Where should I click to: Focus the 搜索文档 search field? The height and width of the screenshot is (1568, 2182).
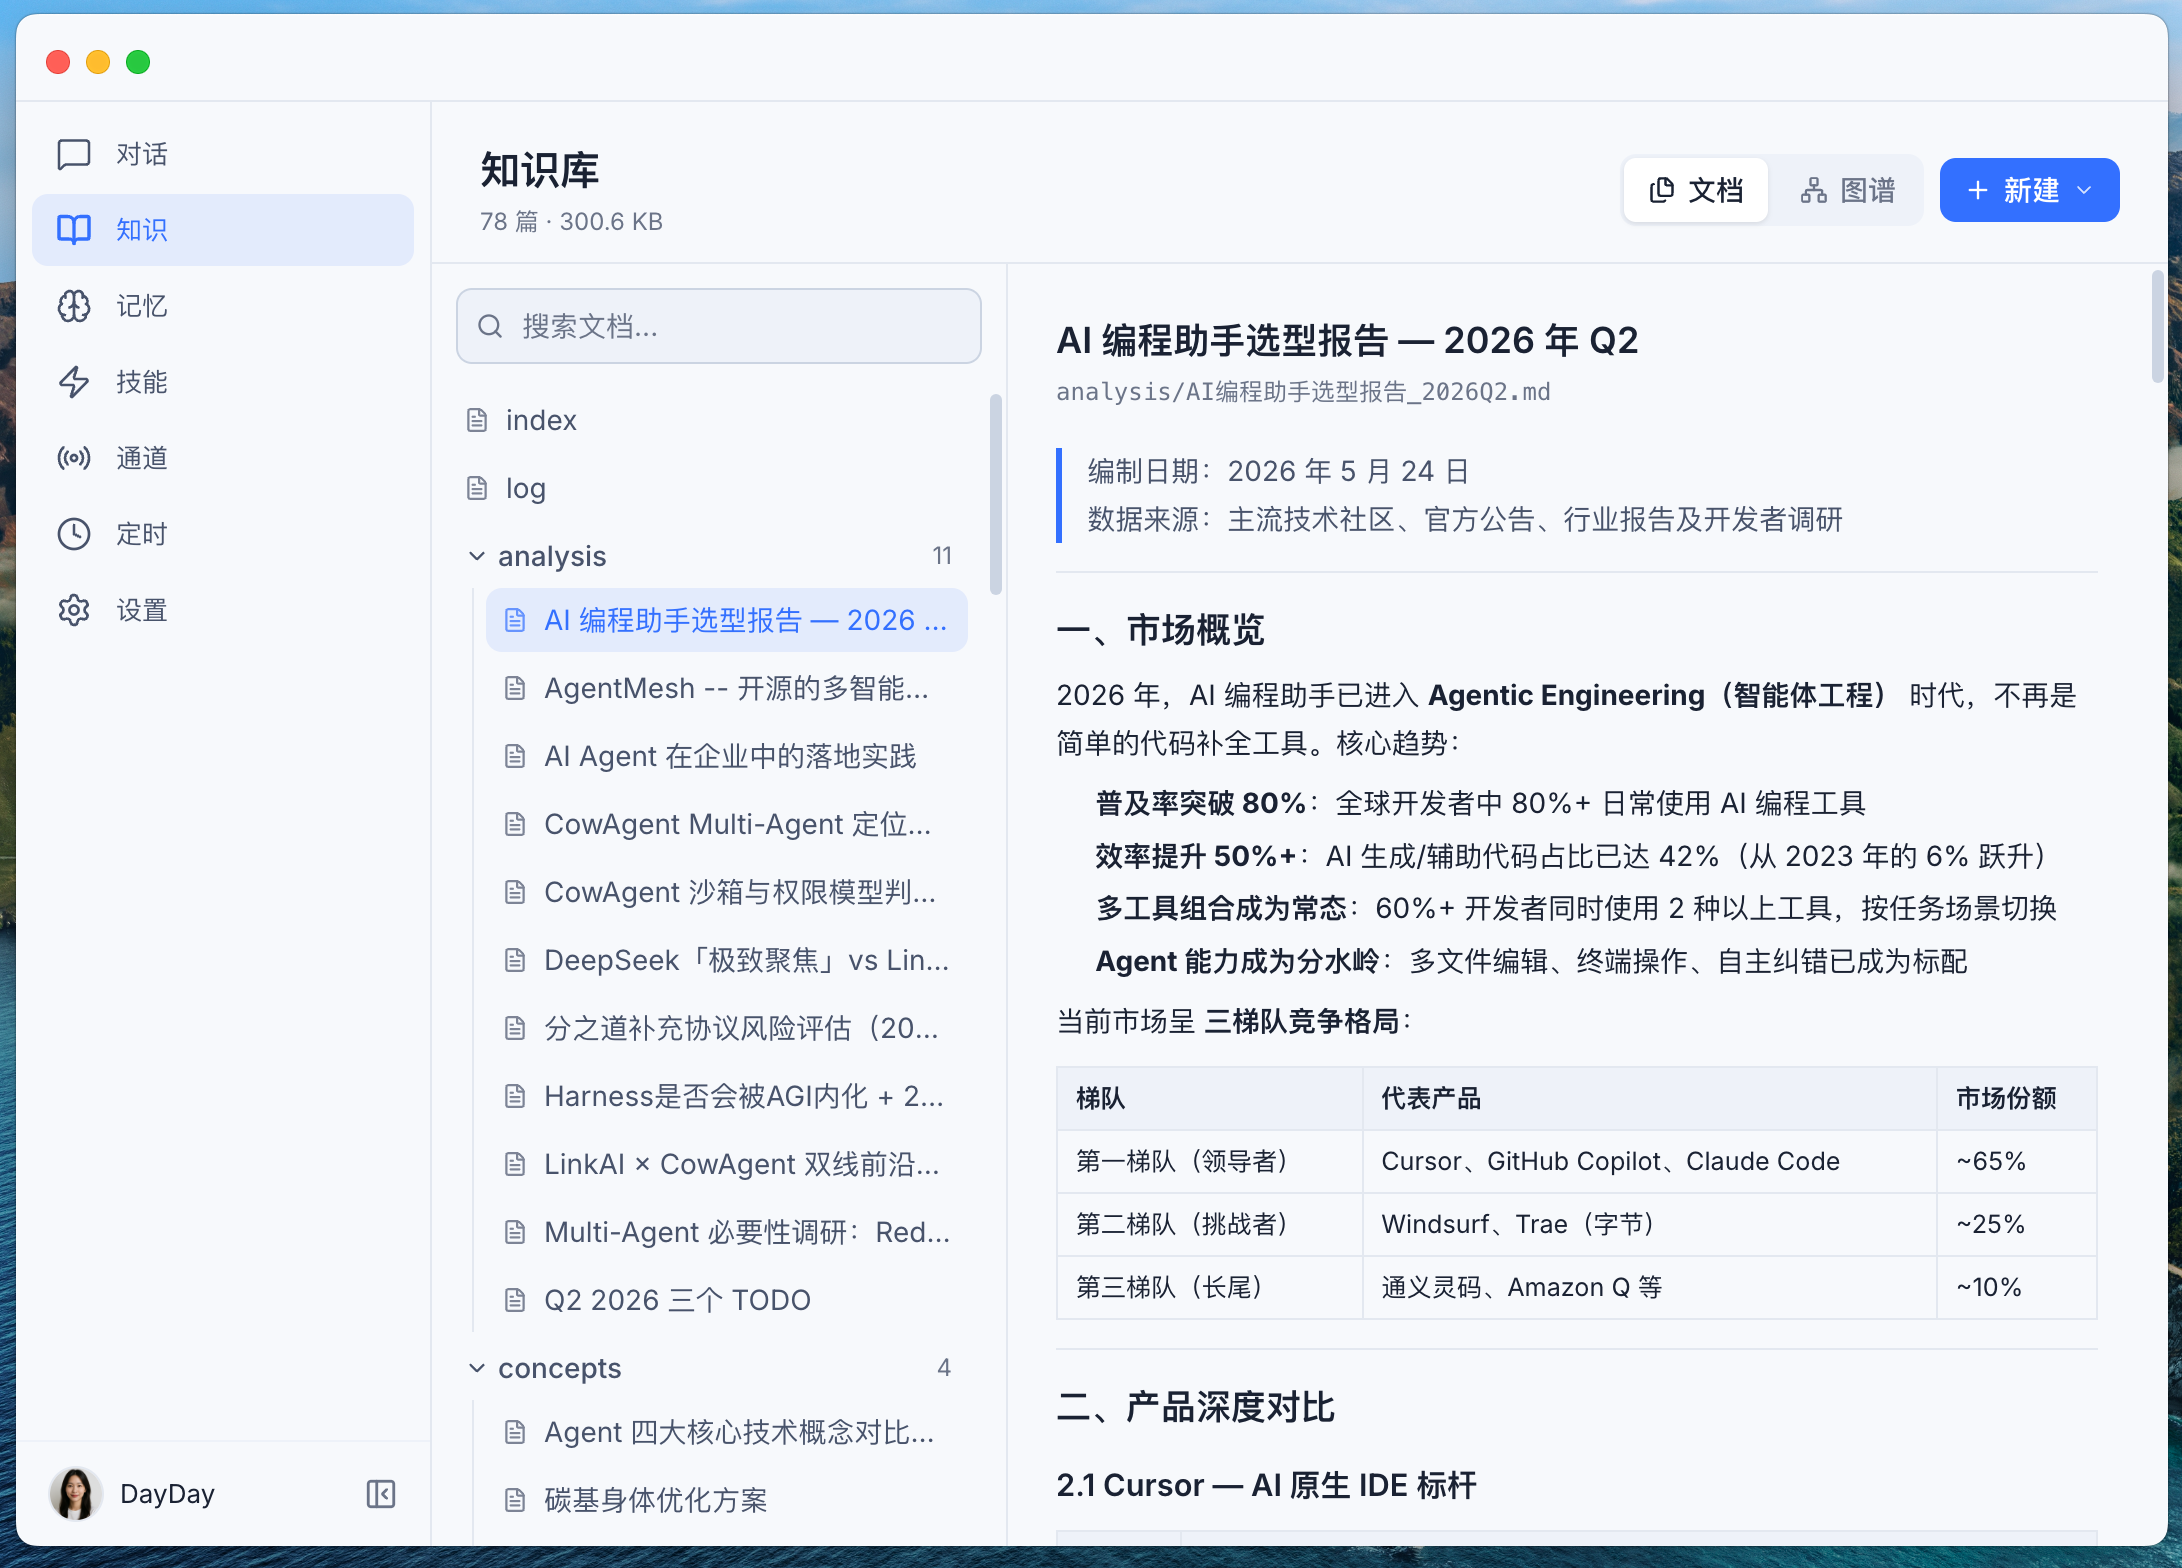(719, 326)
